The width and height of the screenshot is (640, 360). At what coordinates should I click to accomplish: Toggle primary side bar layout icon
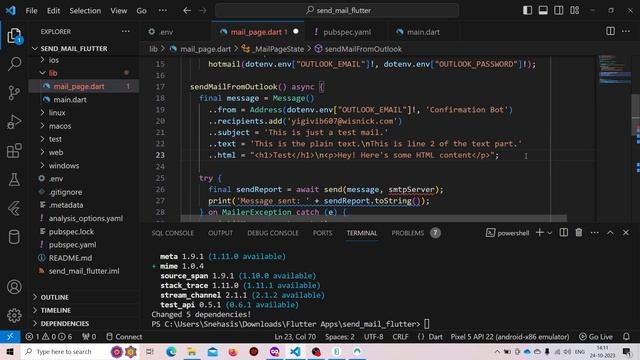click(x=527, y=10)
